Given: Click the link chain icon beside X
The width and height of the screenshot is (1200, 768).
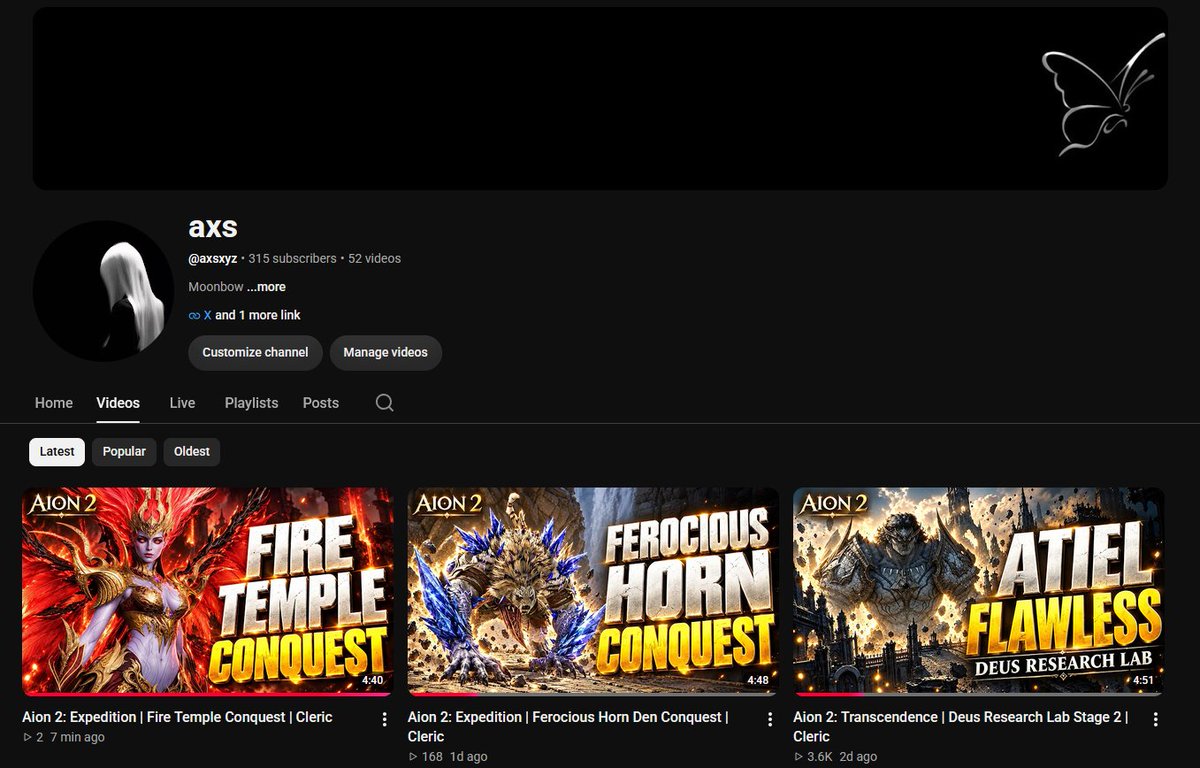Looking at the screenshot, I should pos(194,315).
